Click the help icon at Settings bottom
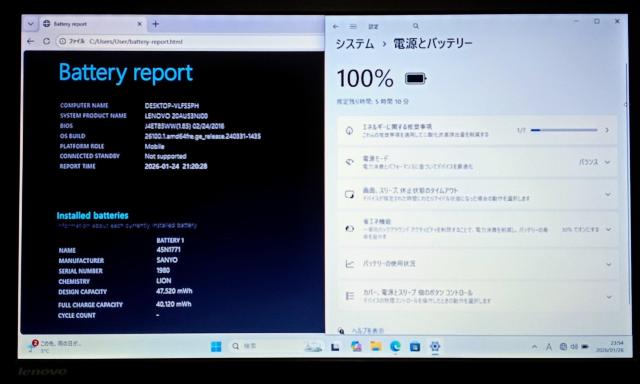Screen dimensions: 640x384 click(x=341, y=331)
